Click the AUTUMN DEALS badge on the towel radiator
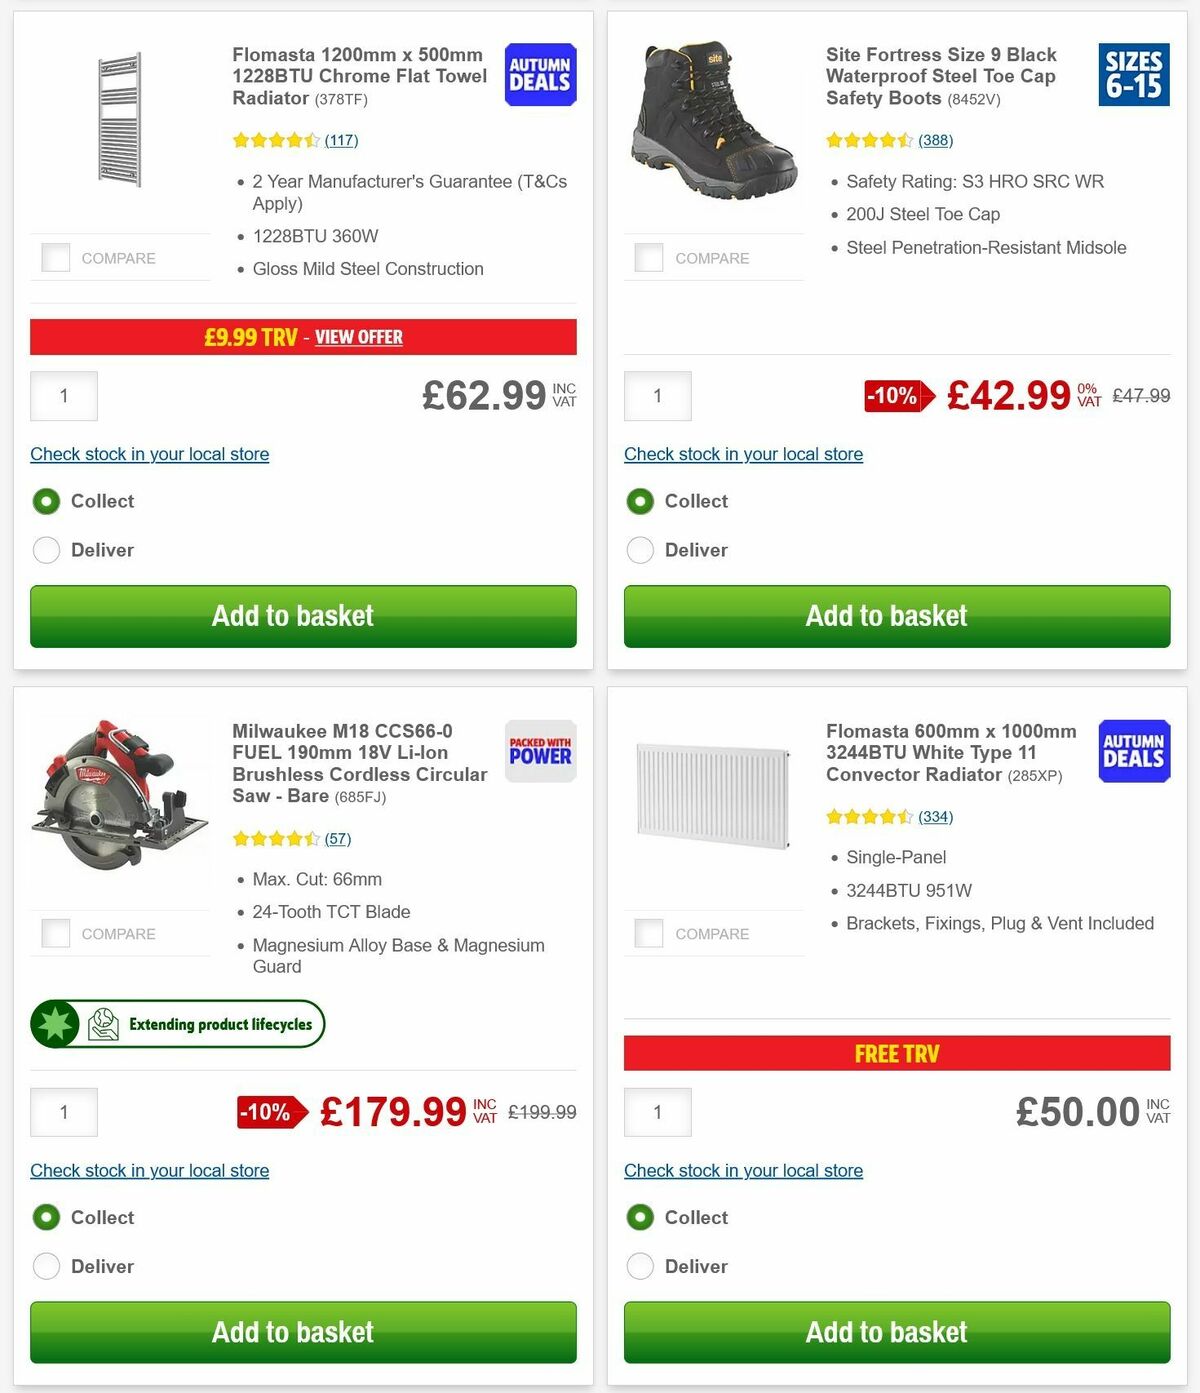This screenshot has width=1200, height=1393. (539, 74)
